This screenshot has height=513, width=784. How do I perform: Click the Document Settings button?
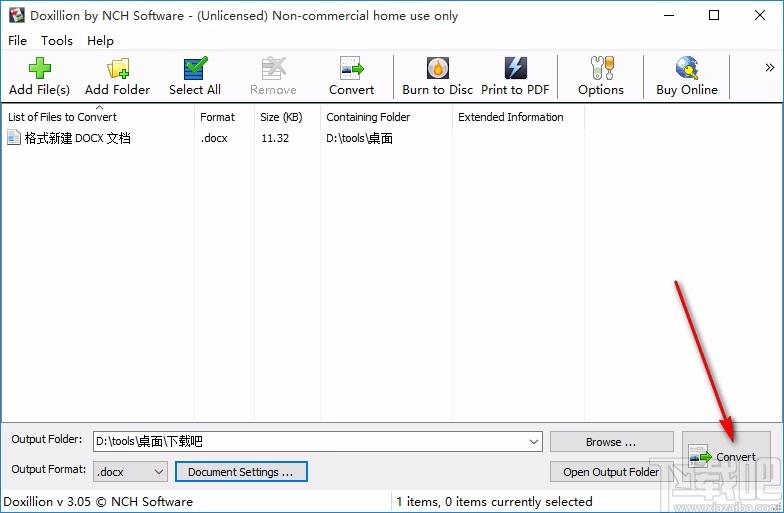241,472
